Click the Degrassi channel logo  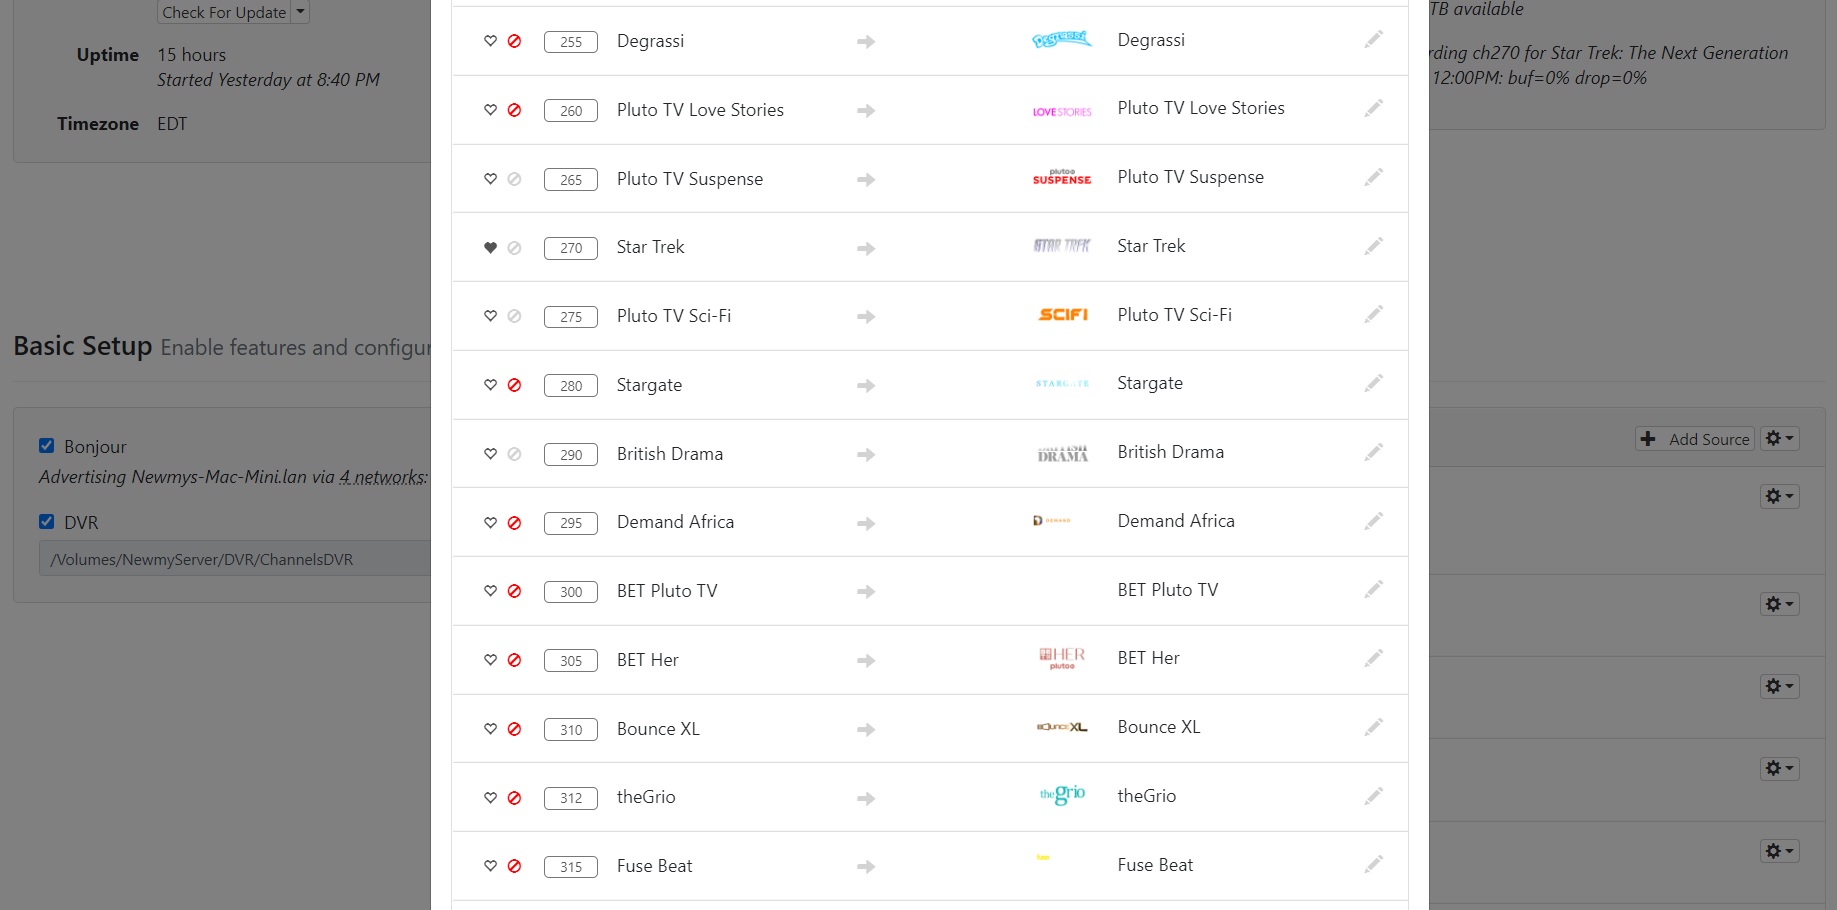(1061, 39)
